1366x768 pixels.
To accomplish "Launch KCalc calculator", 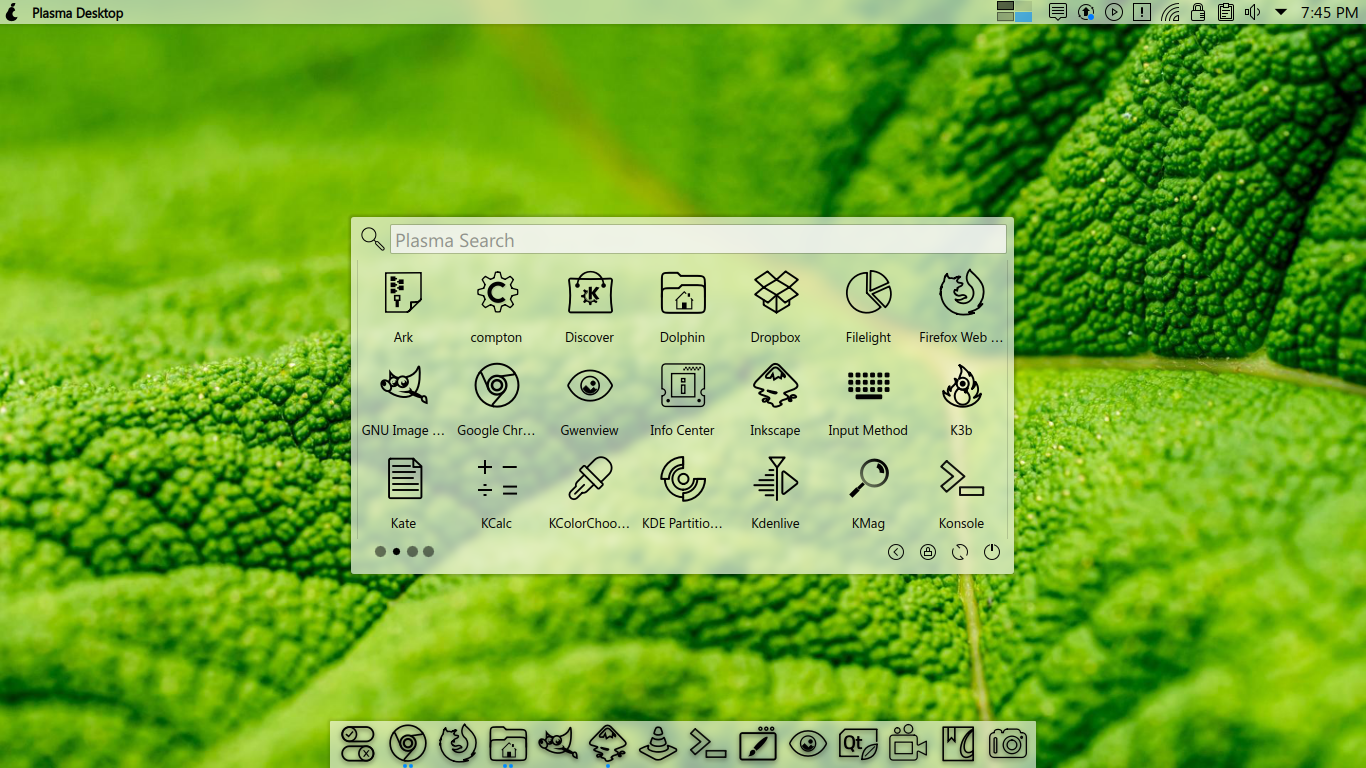I will coord(496,493).
